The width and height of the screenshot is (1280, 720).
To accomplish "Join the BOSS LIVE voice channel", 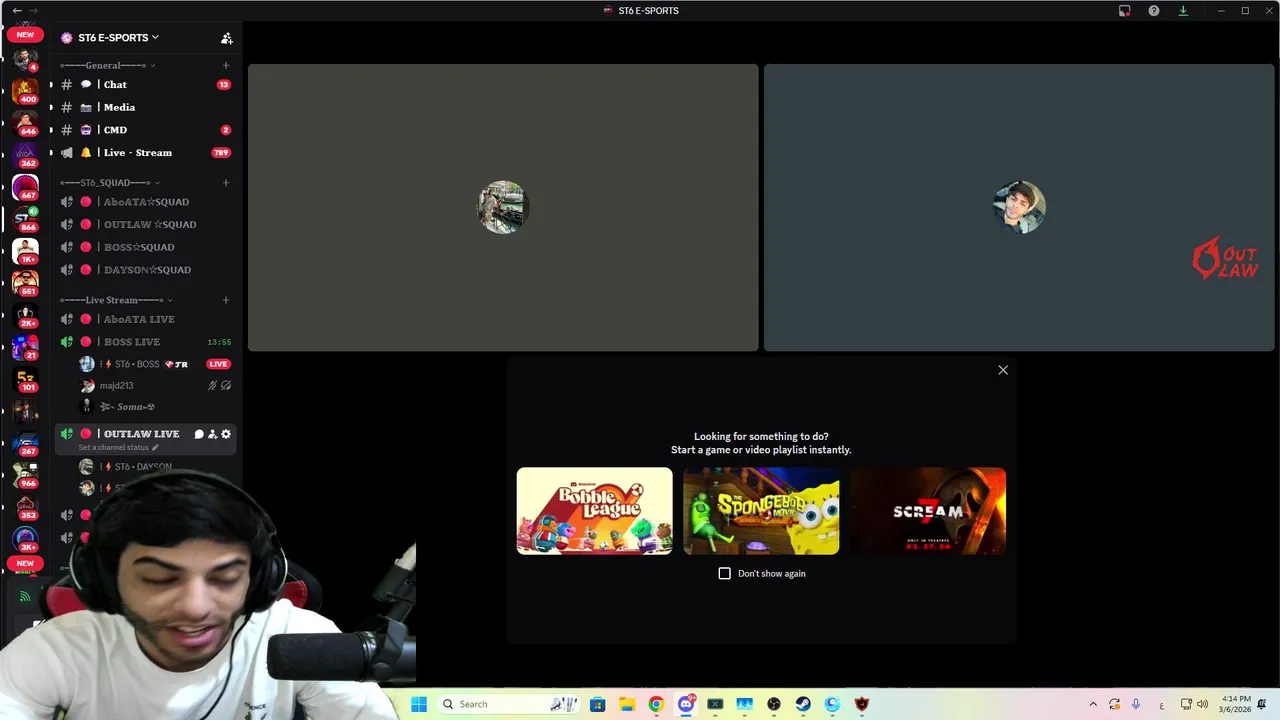I will pos(146,342).
